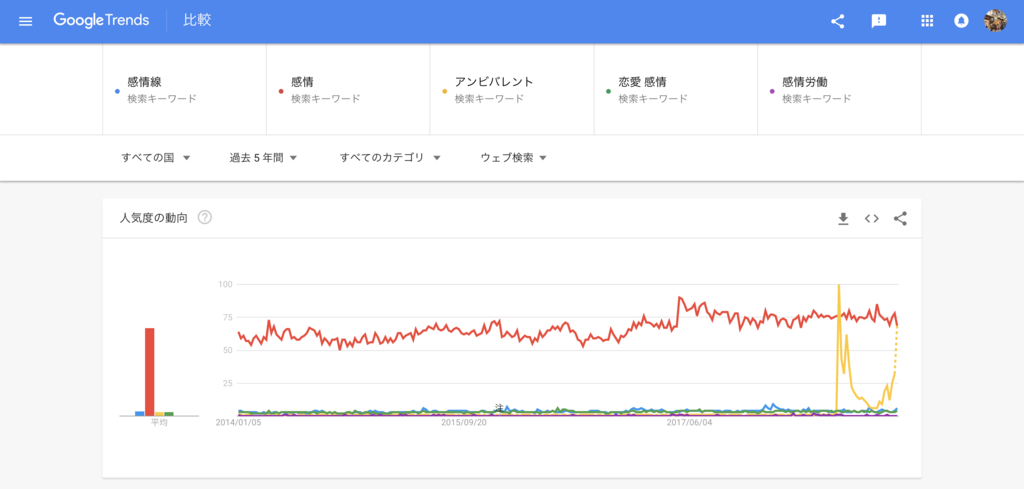Screen dimensions: 1024x489
Task: Open the notifications bell
Action: coord(961,21)
